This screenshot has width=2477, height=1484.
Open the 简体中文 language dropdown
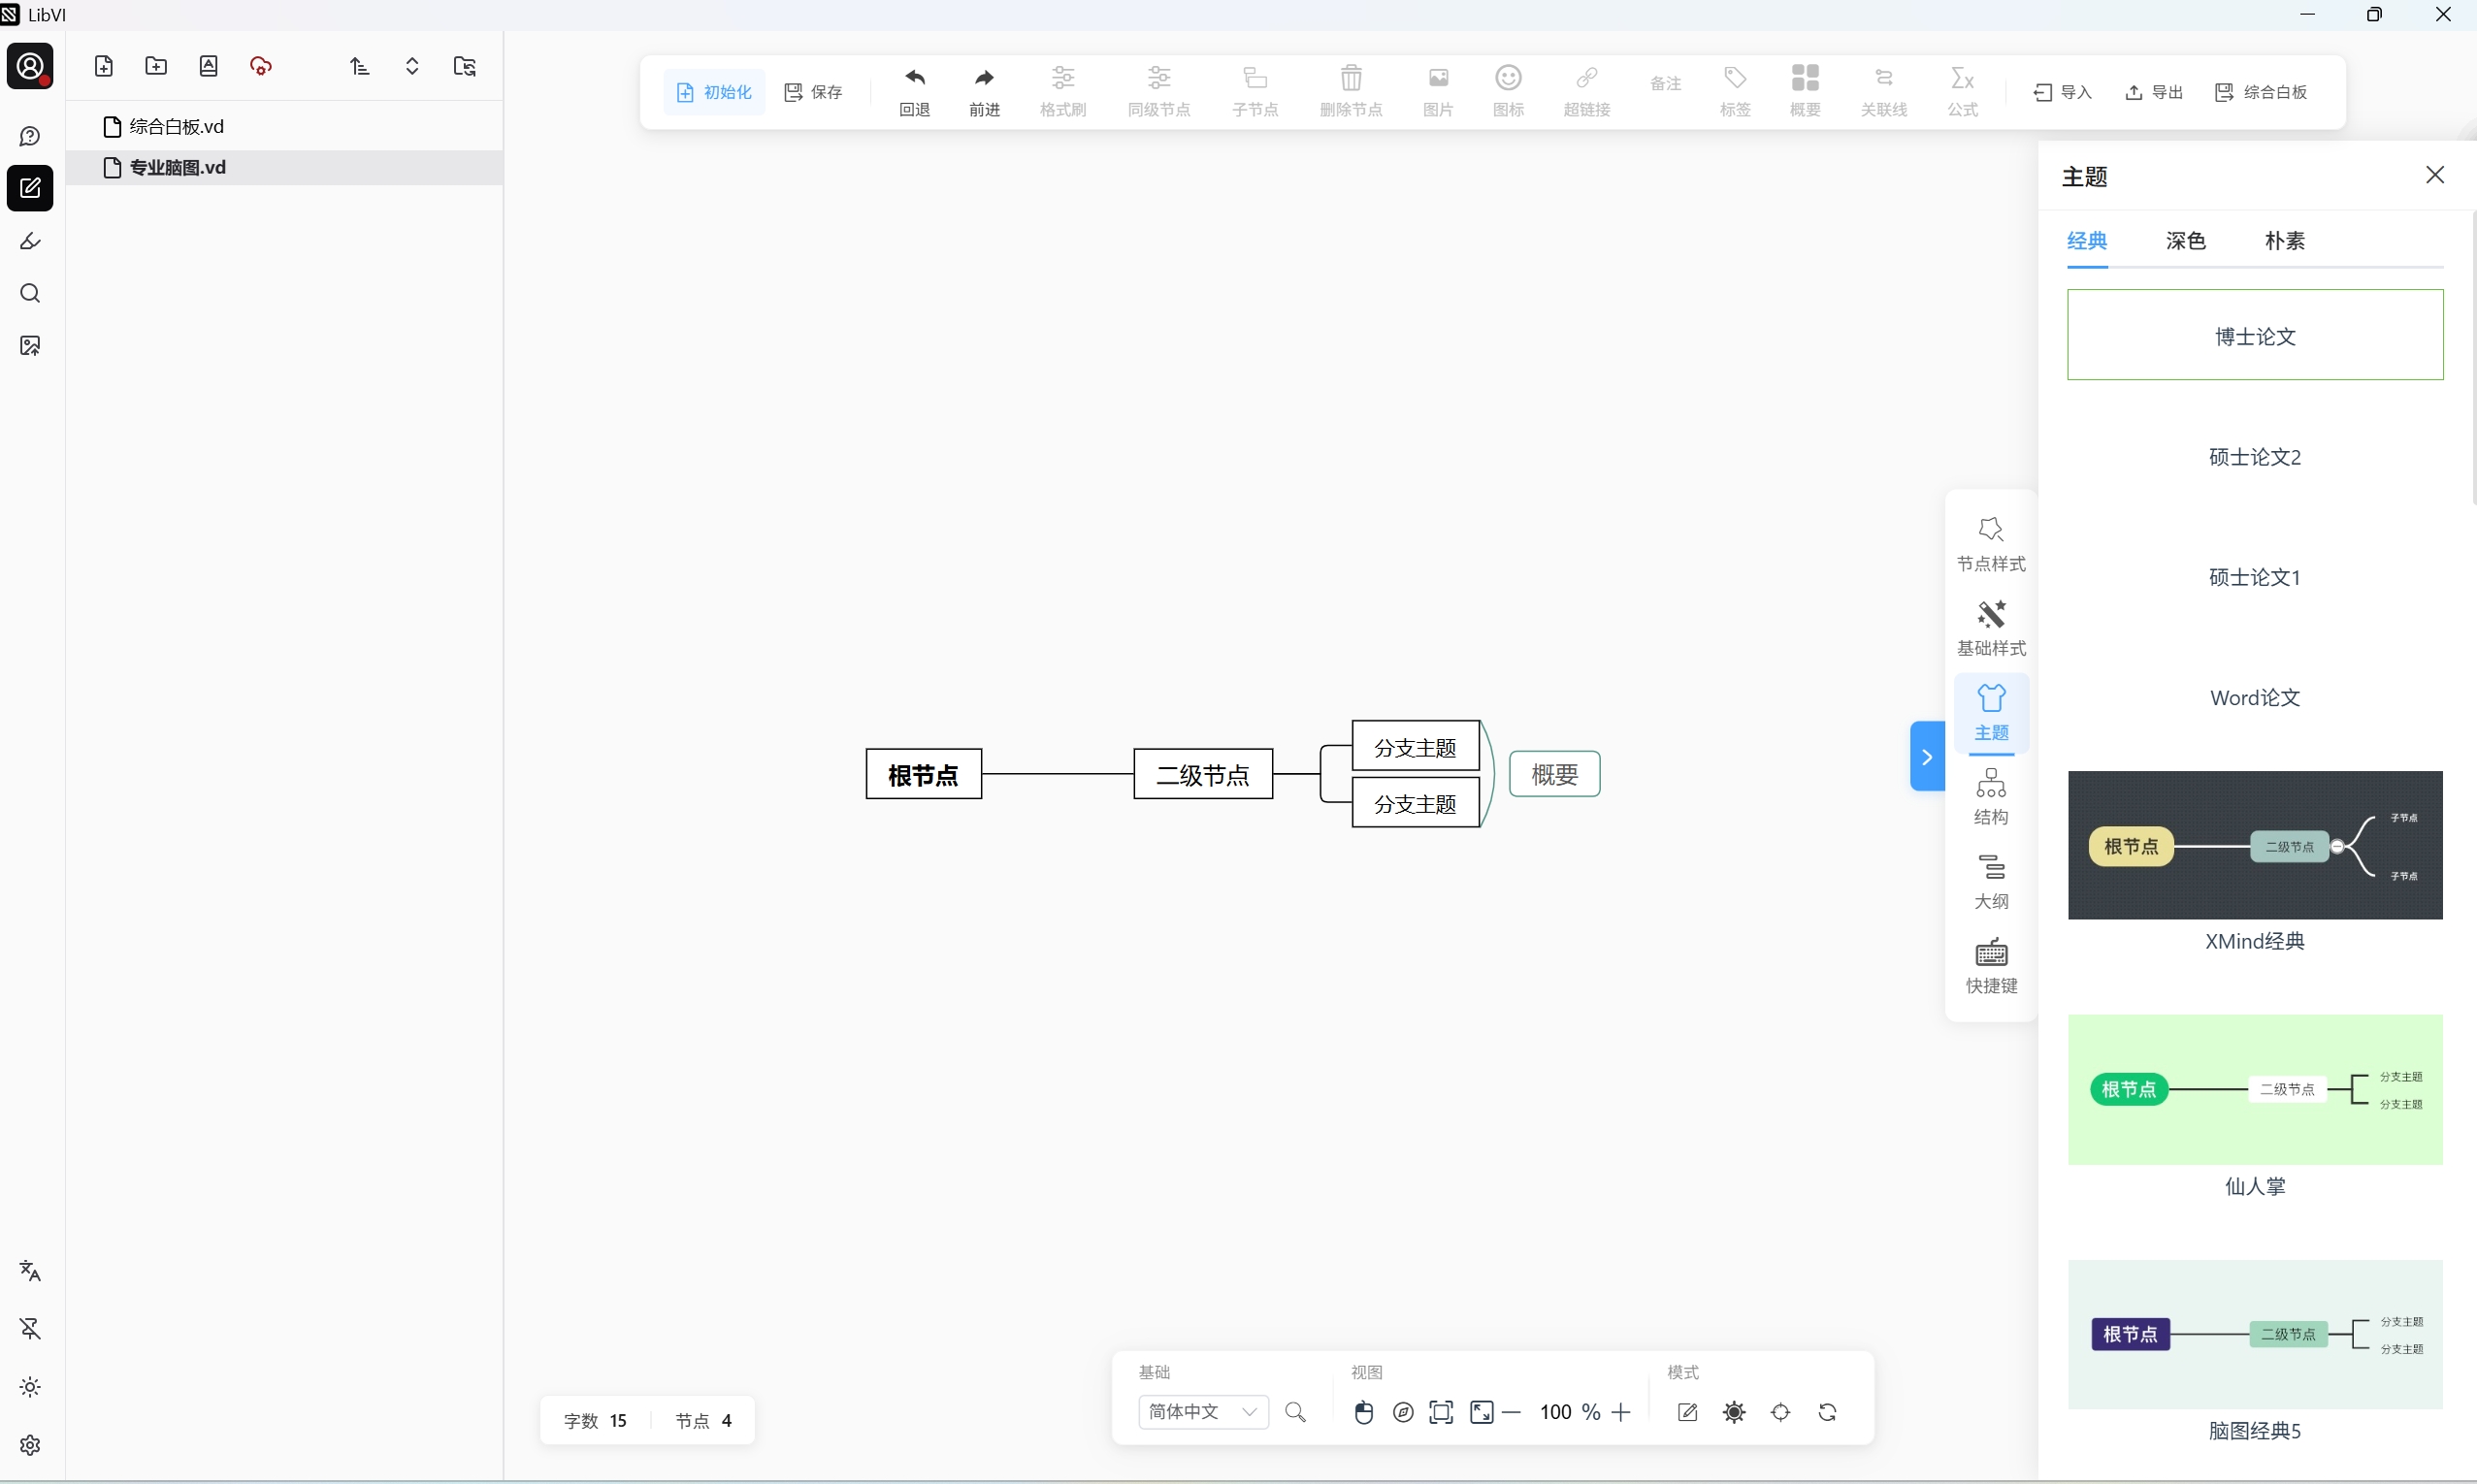(1203, 1412)
